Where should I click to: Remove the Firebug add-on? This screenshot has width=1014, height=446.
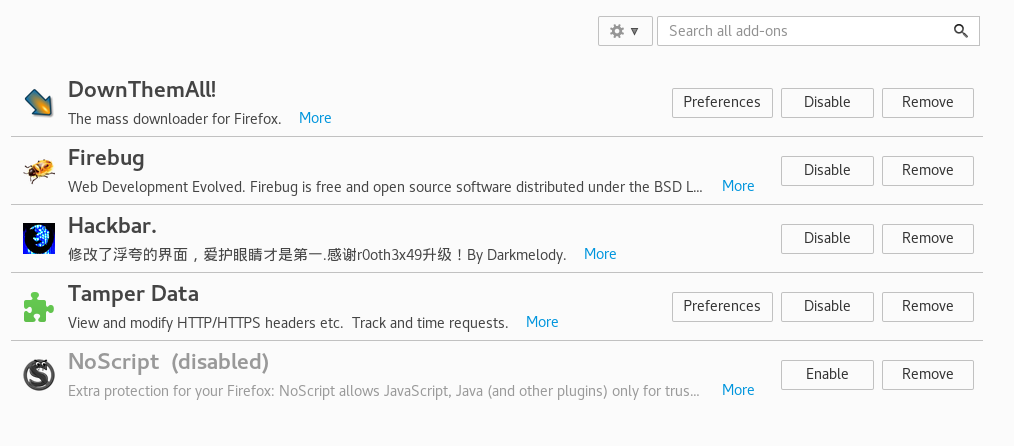tap(927, 171)
